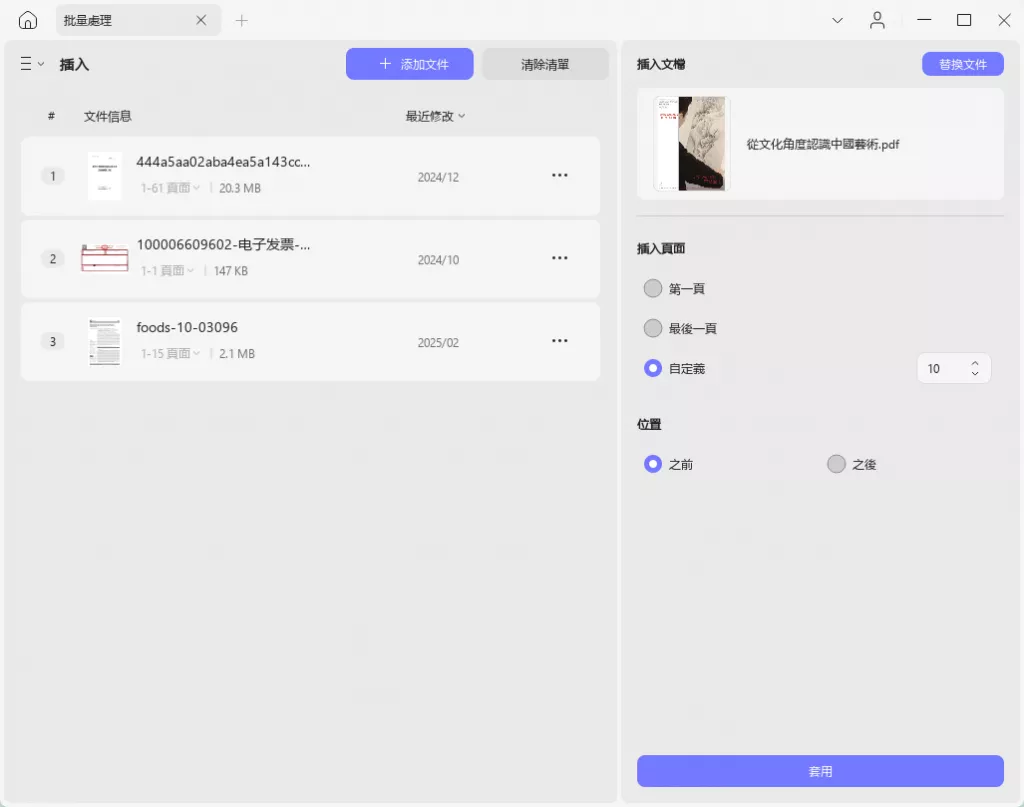Click row number 2 badge
Screen dimensions: 1024x807
pyautogui.click(x=53, y=259)
